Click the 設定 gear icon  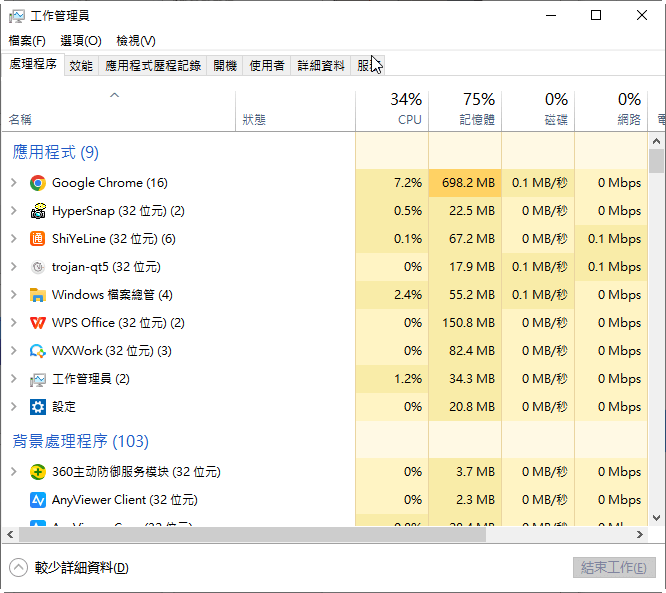[38, 407]
